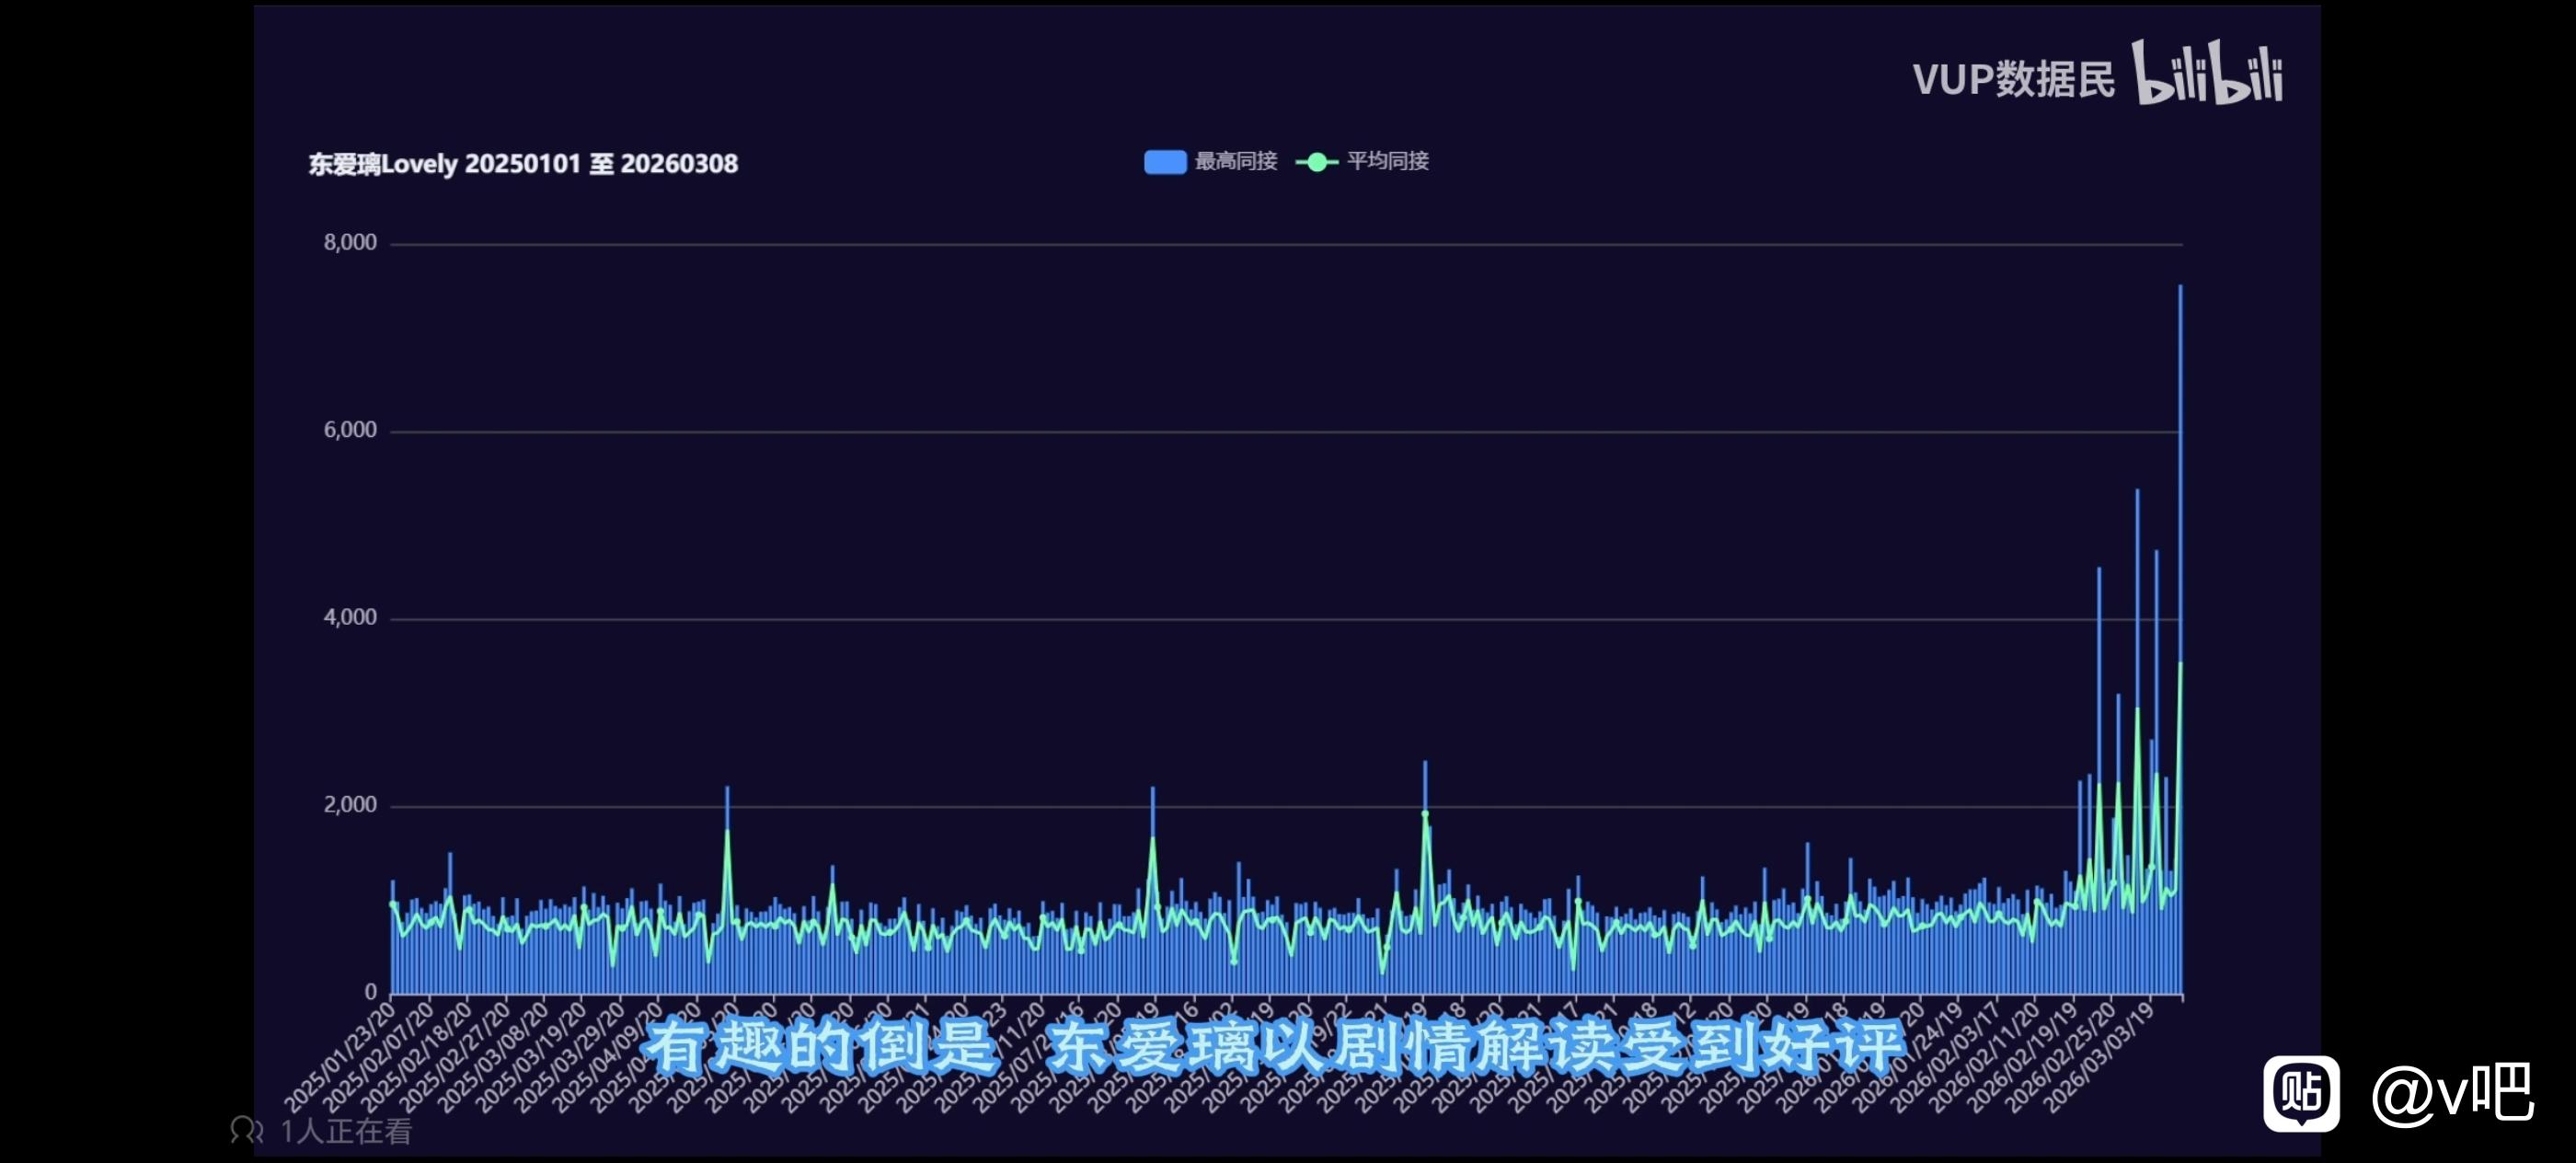Click the VUP数据民 uploader watermark

pyautogui.click(x=2013, y=79)
